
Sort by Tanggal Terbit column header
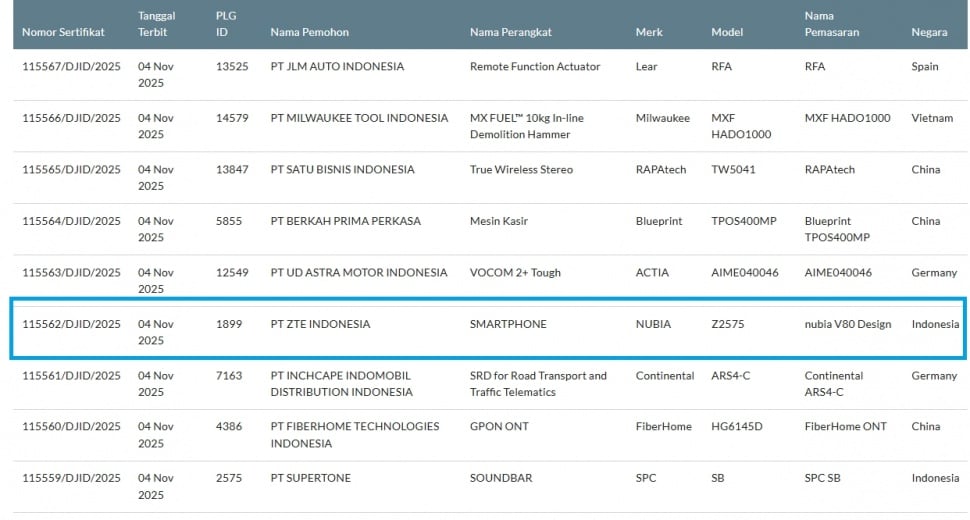click(158, 24)
